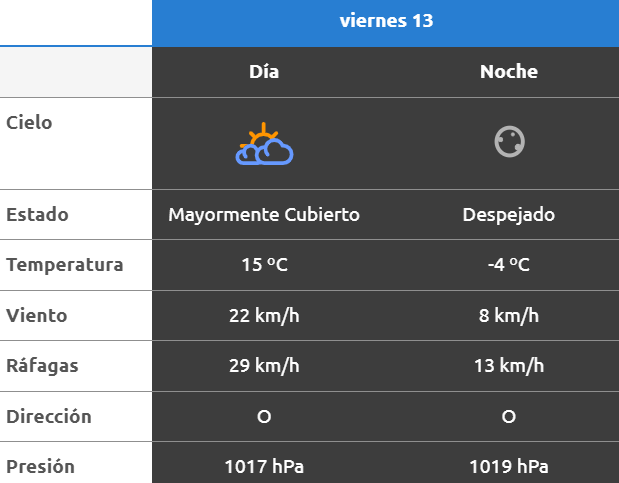Click the 13 km/h night gusts value
This screenshot has width=619, height=483.
point(509,366)
